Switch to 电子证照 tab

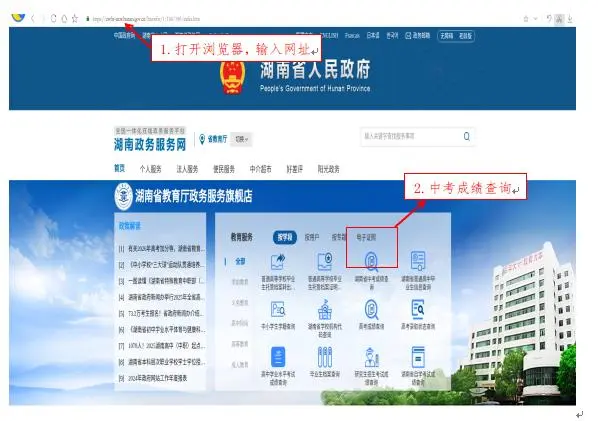coord(366,237)
